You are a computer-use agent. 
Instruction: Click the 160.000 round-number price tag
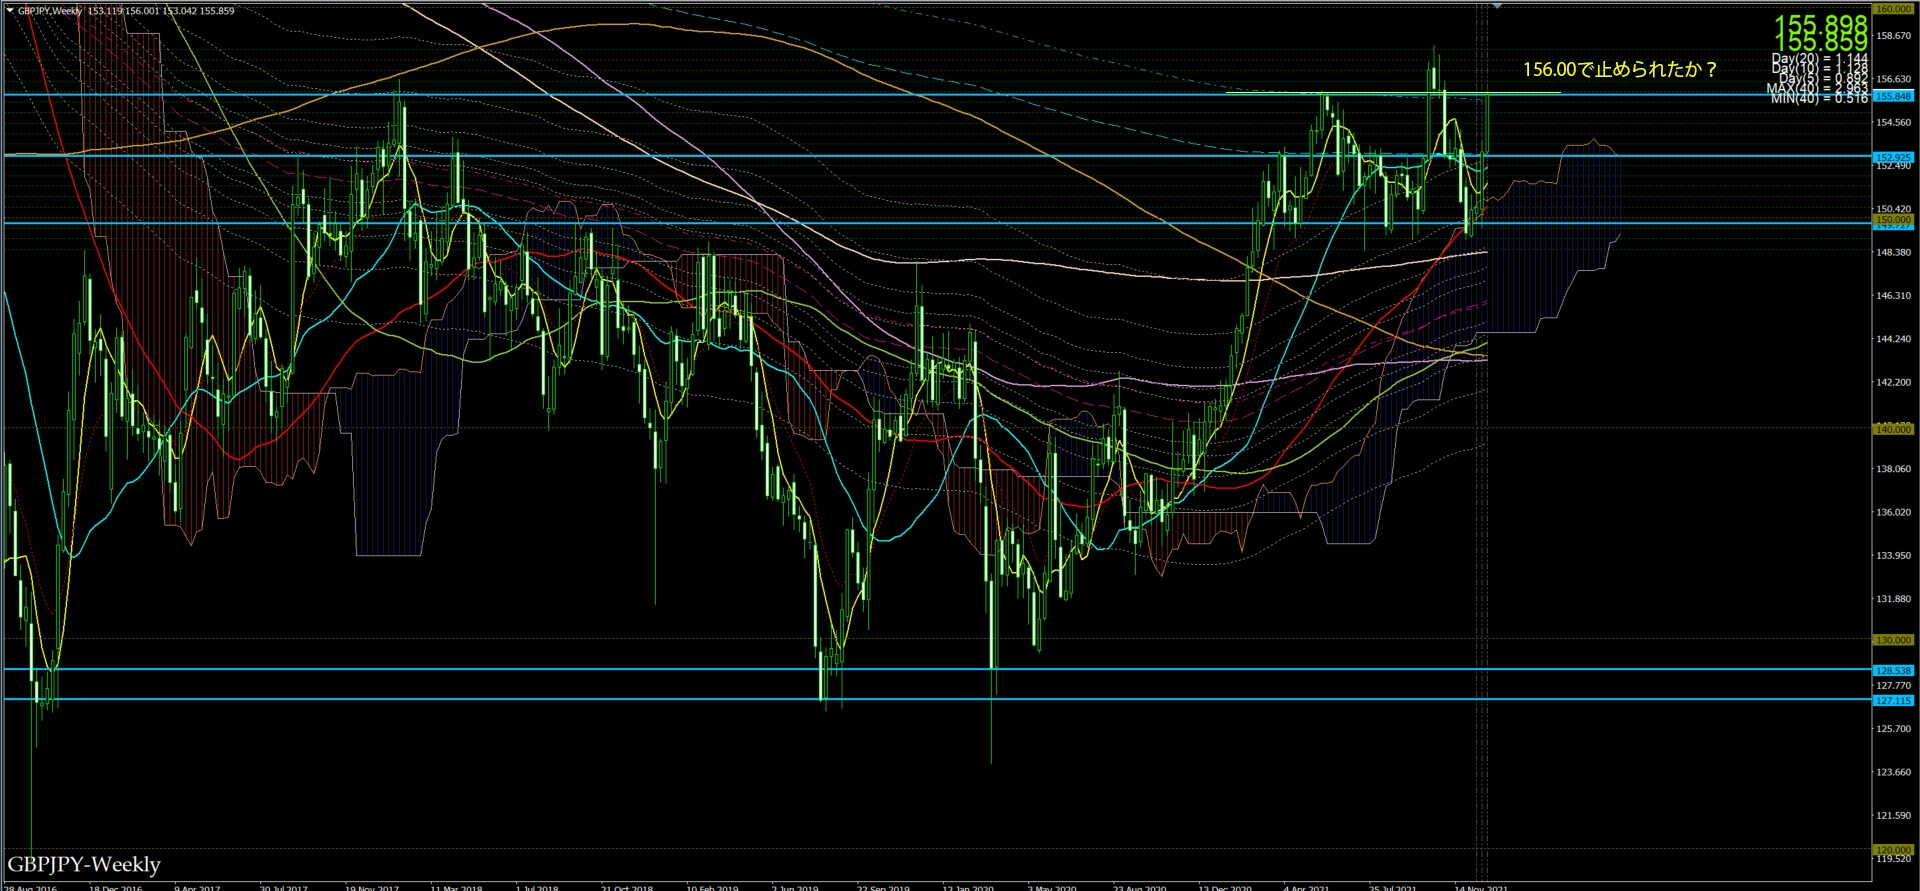(x=1893, y=9)
